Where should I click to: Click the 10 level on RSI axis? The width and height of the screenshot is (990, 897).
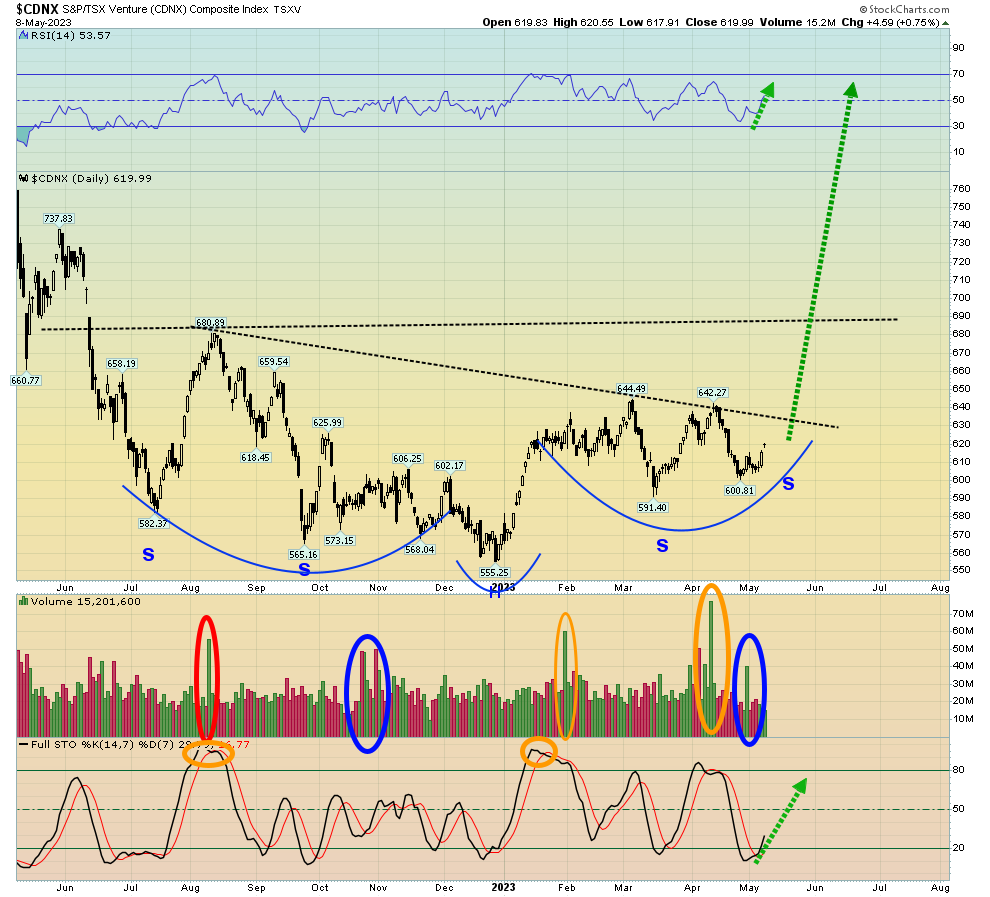tap(958, 151)
